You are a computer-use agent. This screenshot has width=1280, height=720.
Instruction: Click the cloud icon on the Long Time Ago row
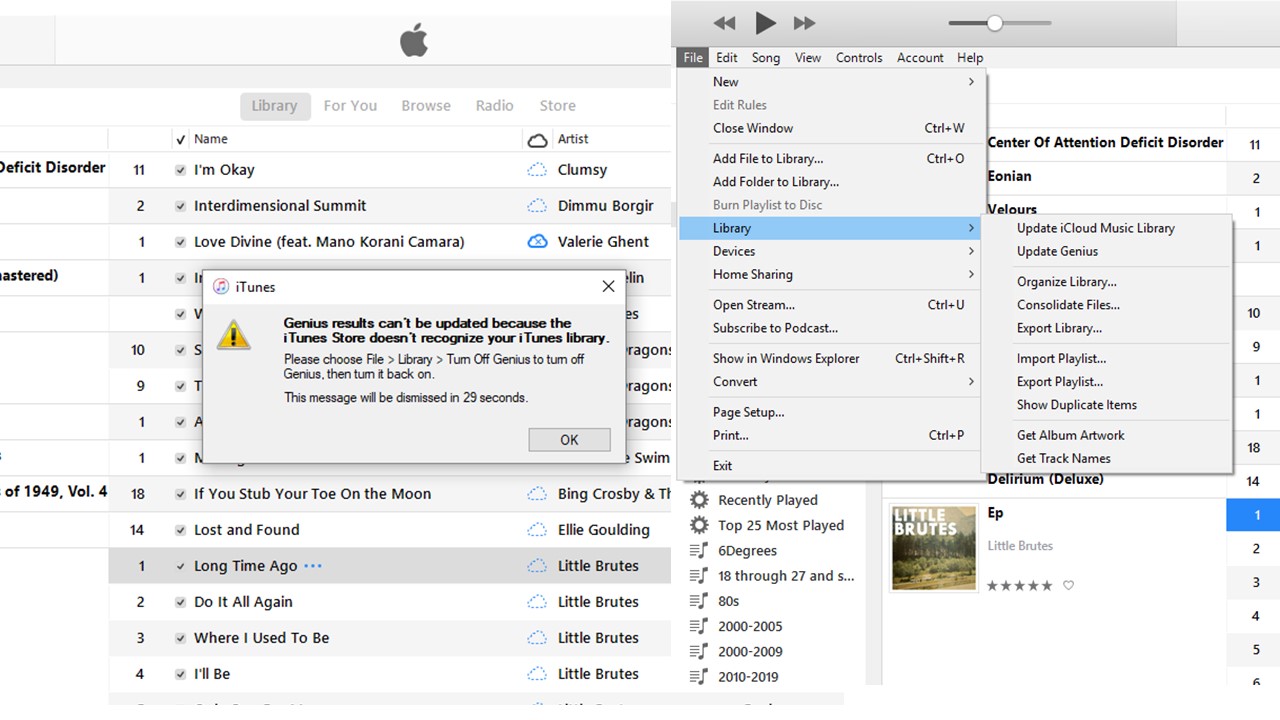[x=537, y=566]
